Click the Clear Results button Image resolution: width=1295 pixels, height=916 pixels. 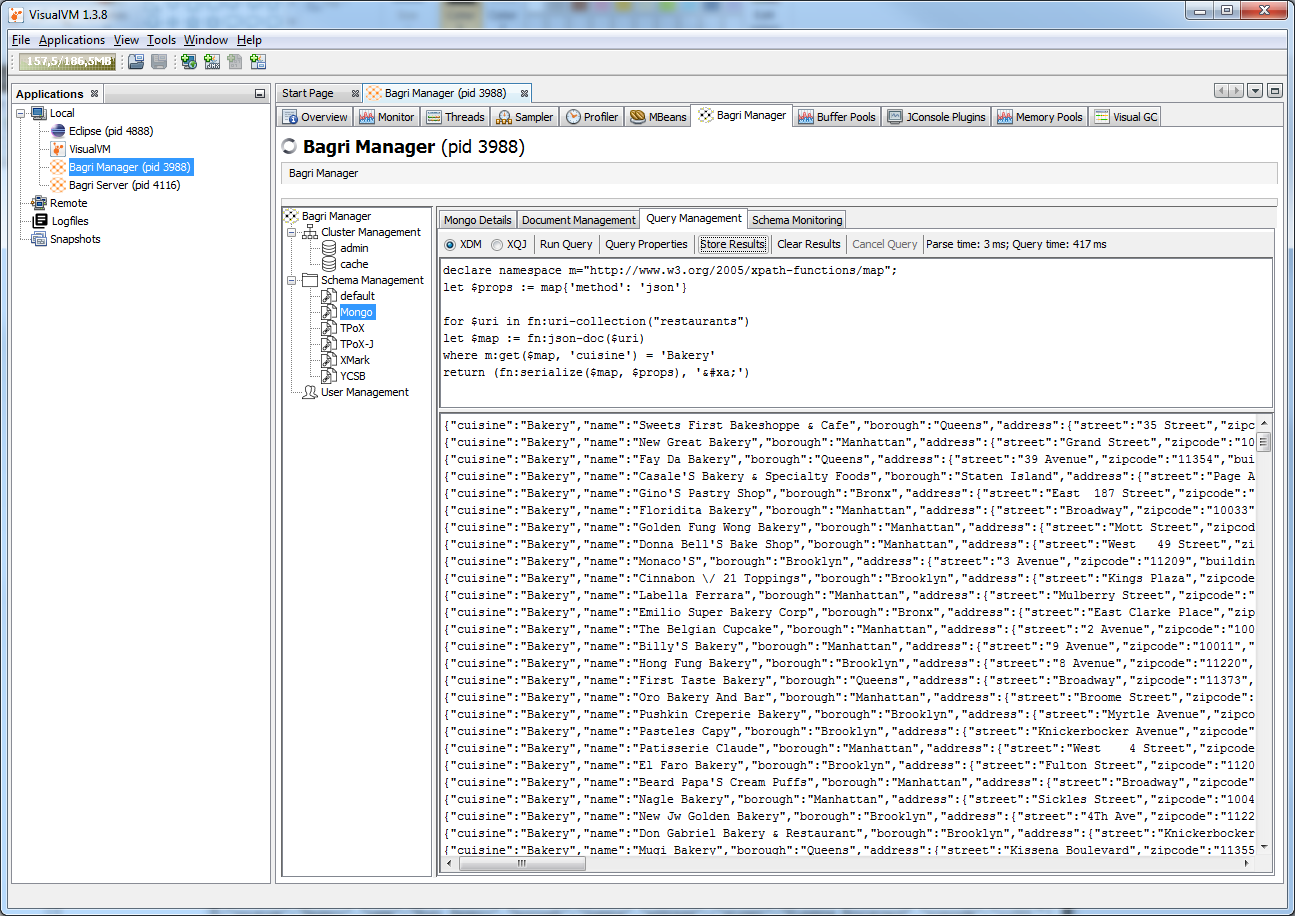pyautogui.click(x=808, y=244)
